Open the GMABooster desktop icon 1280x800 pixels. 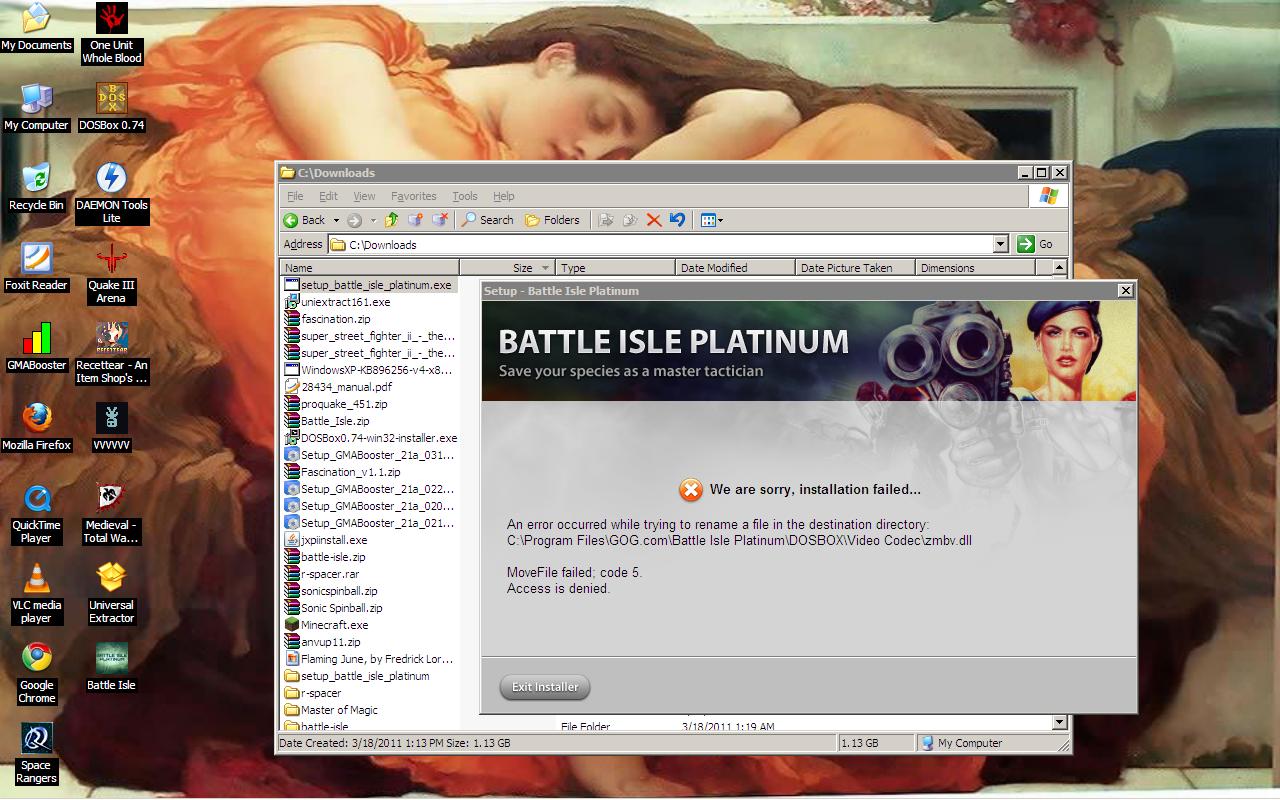click(36, 347)
